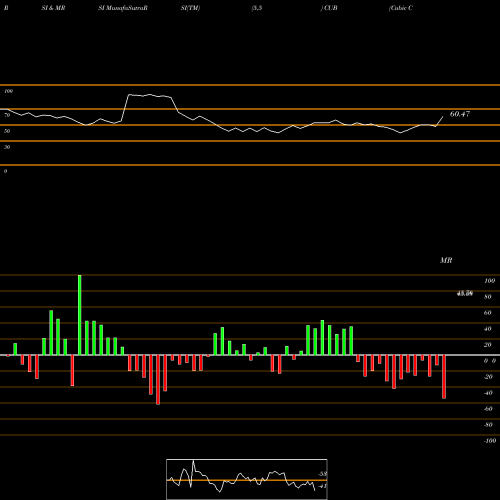Click the MR axis label 20
Image resolution: width=500 pixels, height=500 pixels.
488,345
